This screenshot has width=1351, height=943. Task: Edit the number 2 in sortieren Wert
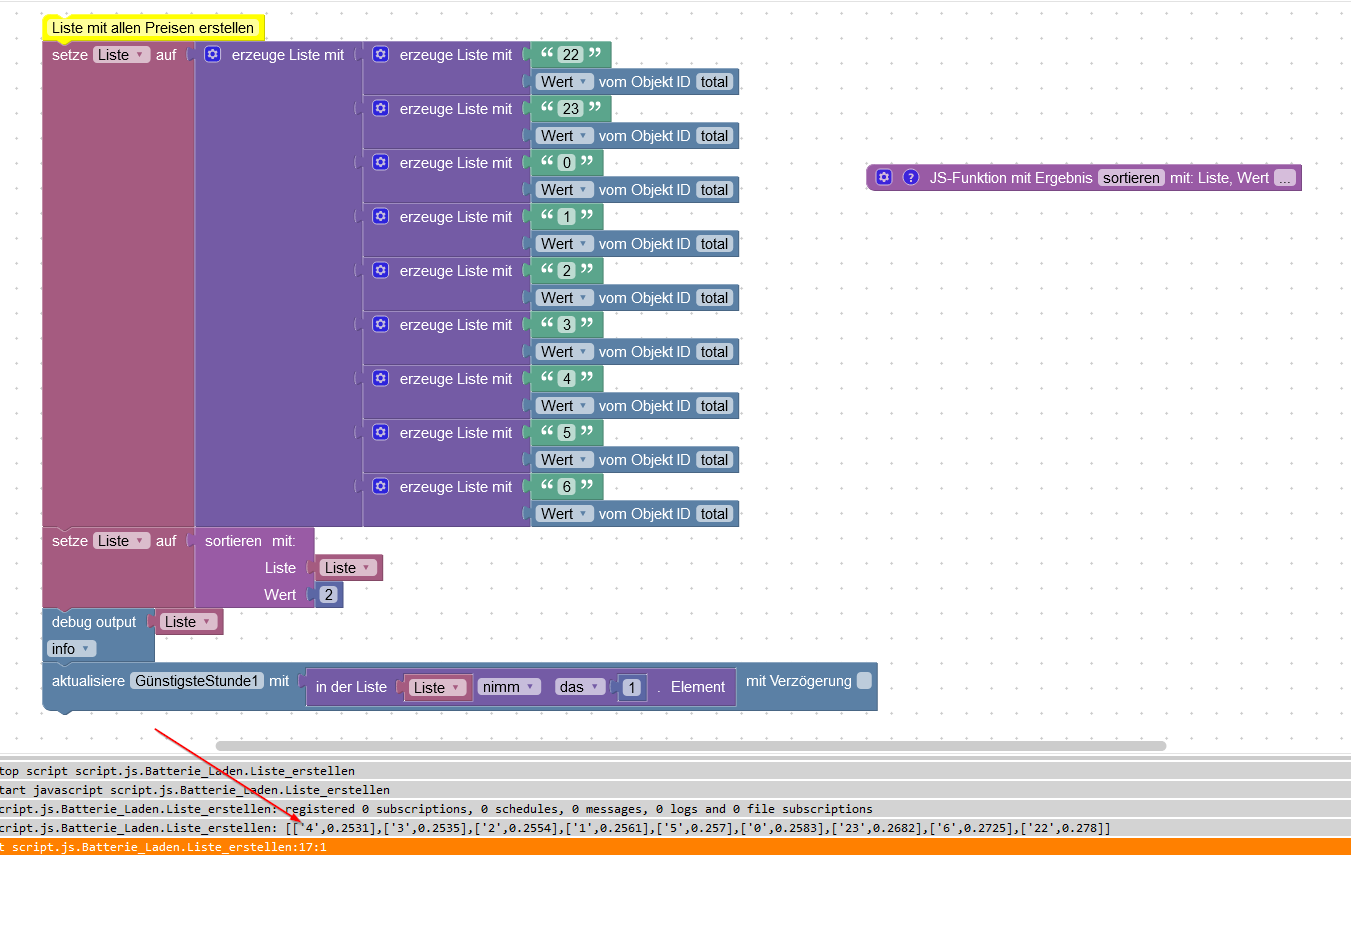click(x=329, y=595)
